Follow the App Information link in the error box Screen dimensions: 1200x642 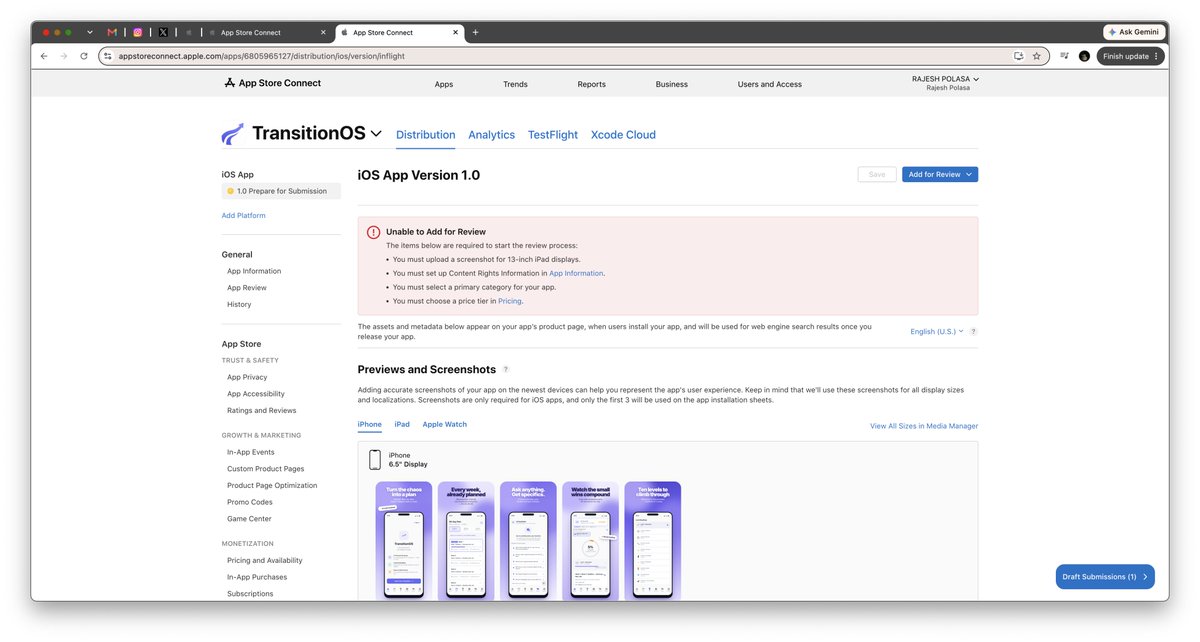576,273
